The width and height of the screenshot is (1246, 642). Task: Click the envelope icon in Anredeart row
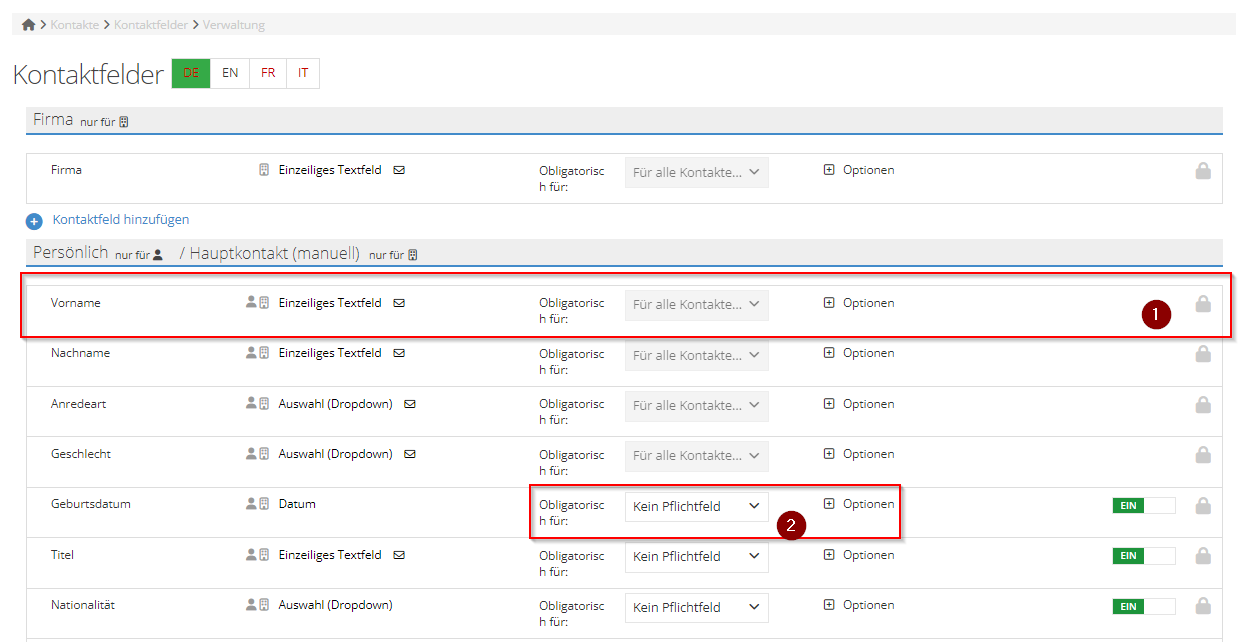pos(410,404)
